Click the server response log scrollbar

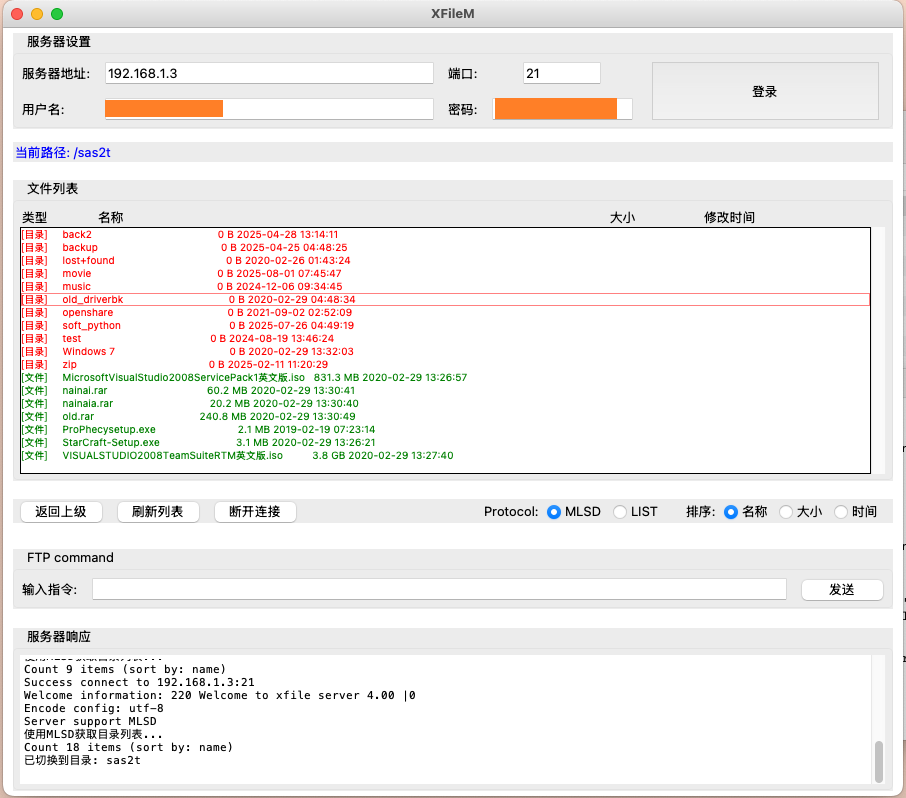(879, 761)
